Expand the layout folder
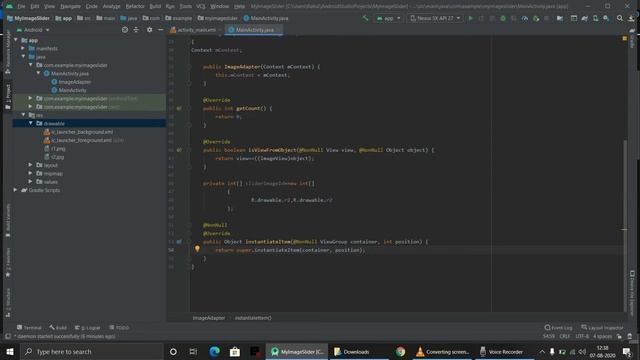 31,165
